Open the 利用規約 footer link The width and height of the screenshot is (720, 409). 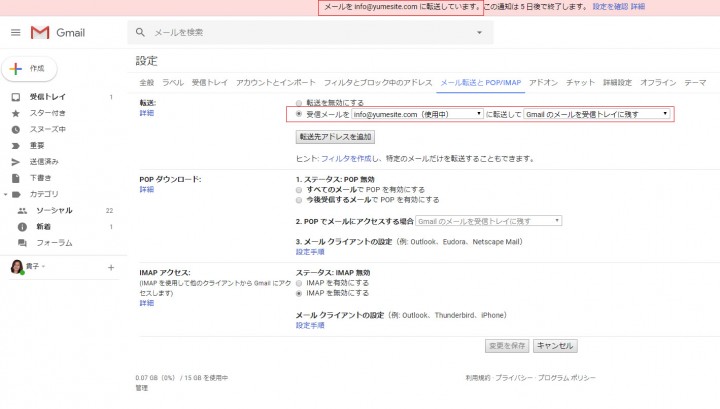click(478, 378)
